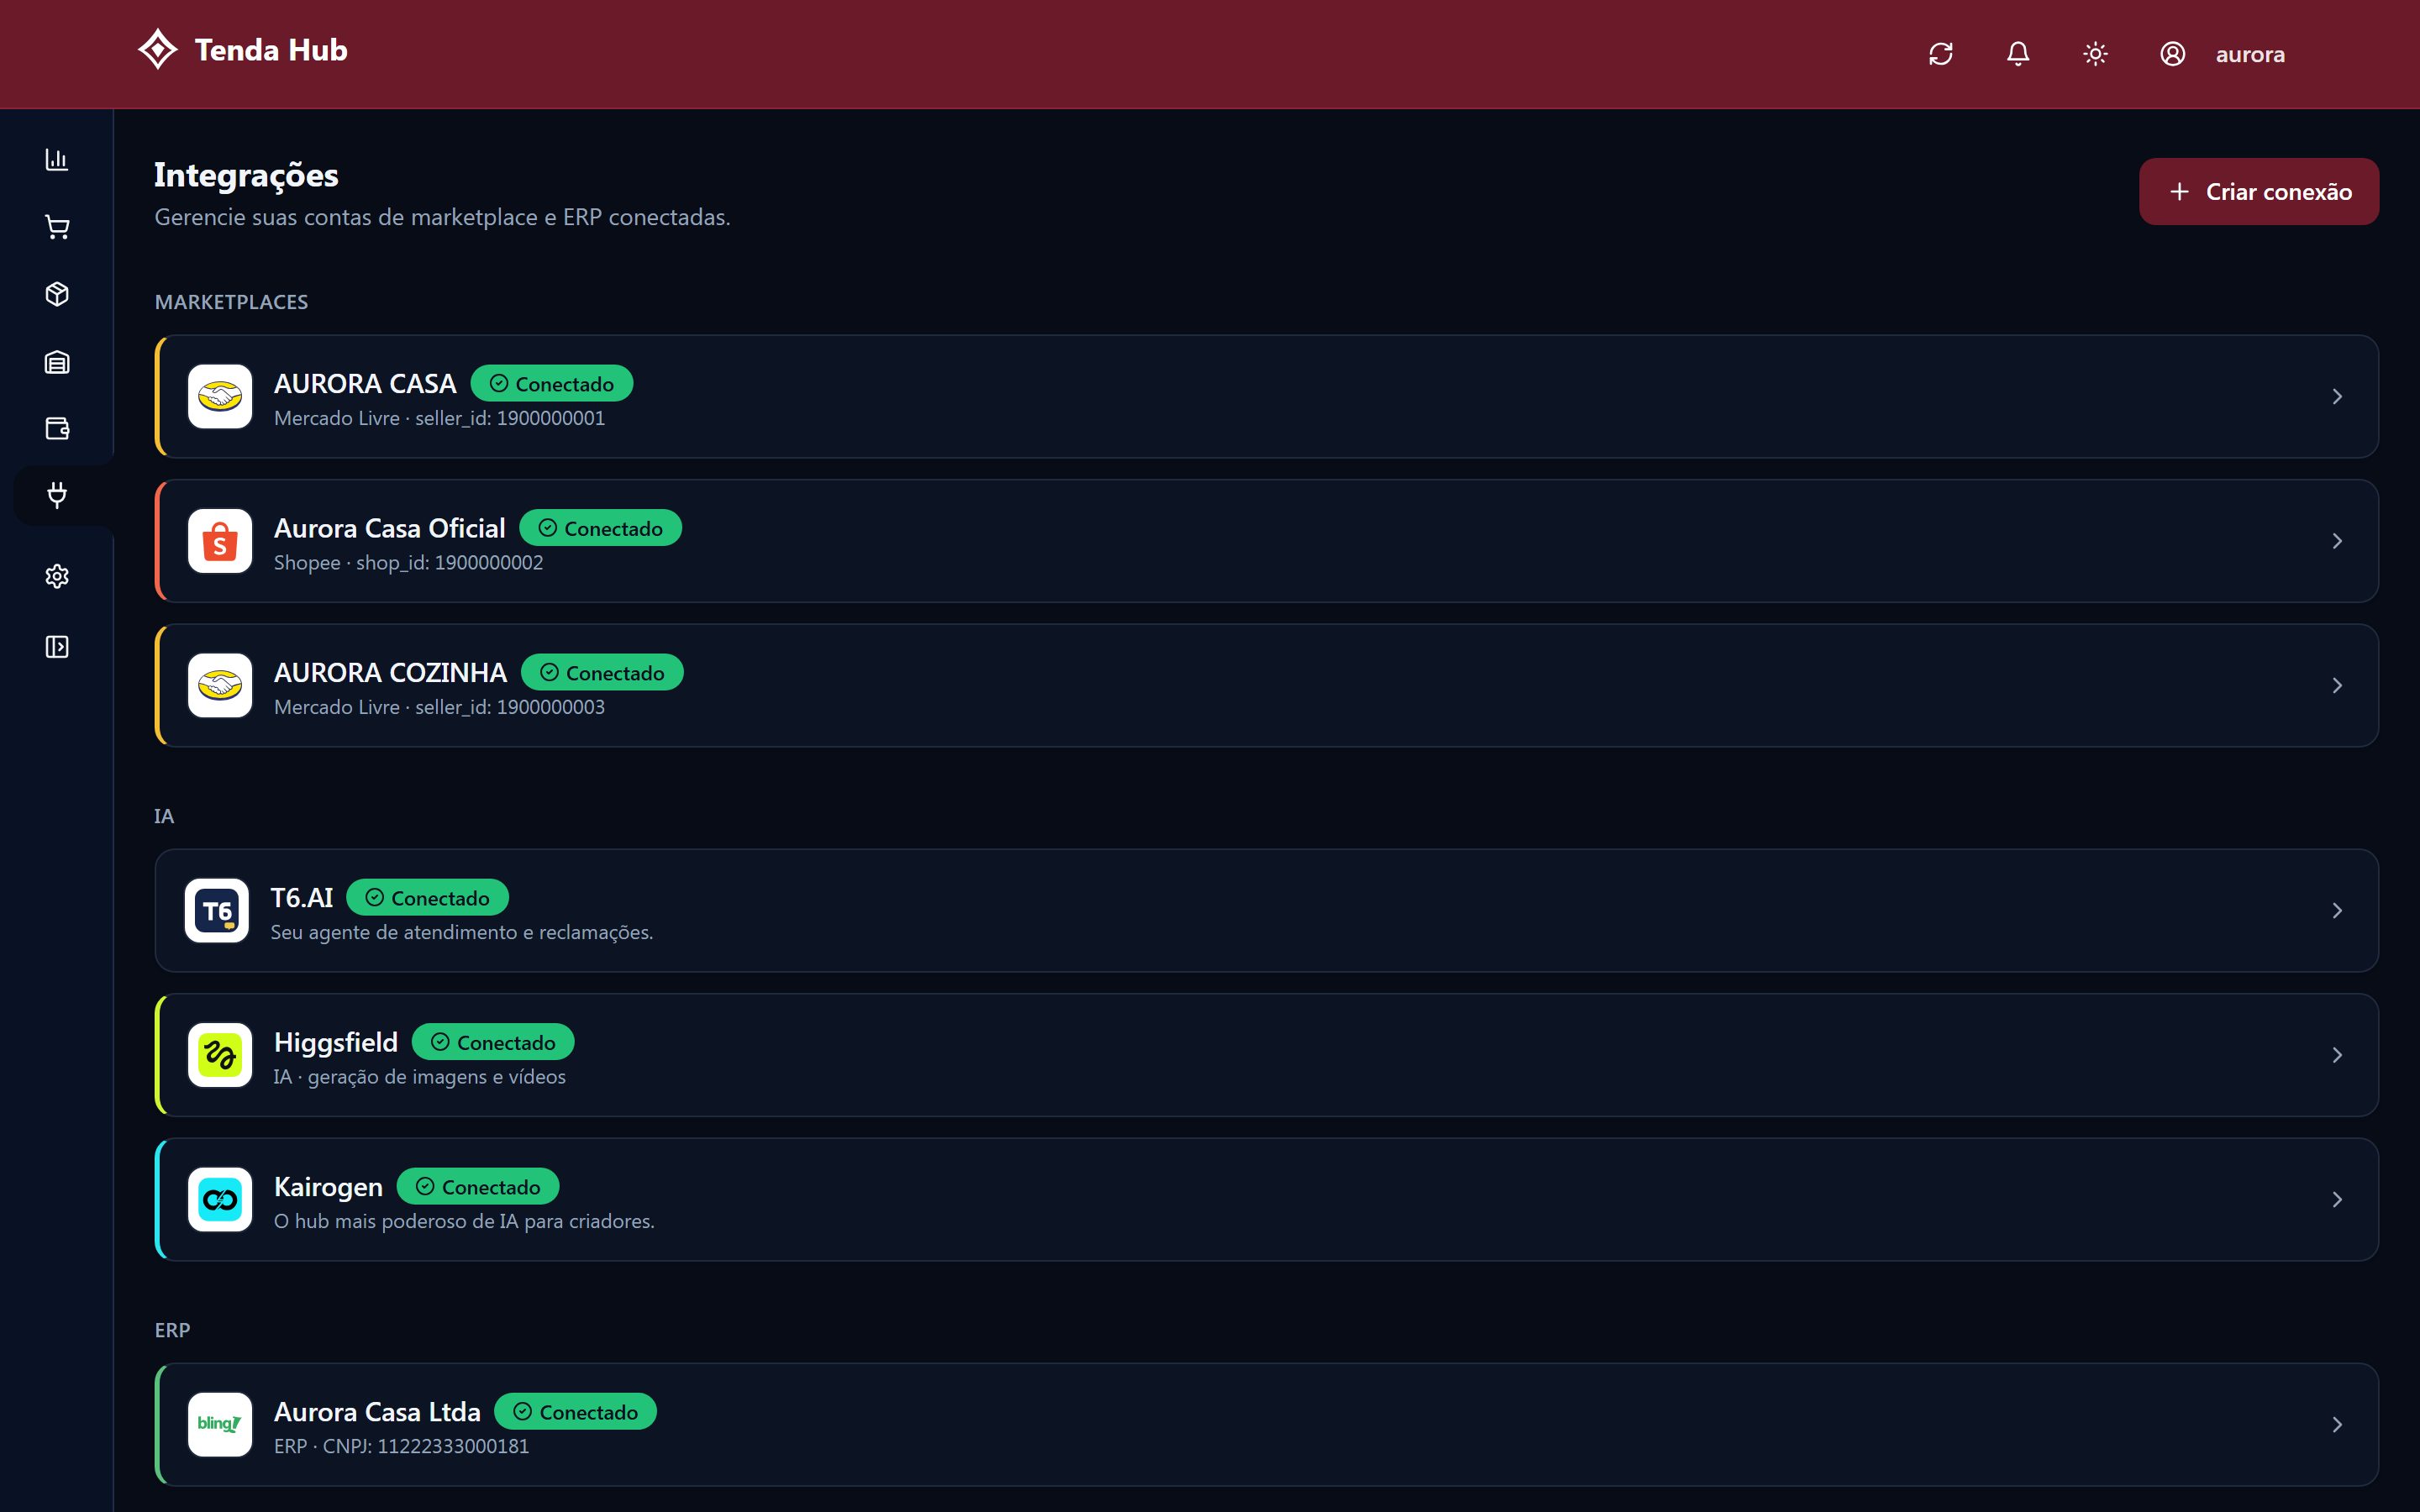The width and height of the screenshot is (2420, 1512).
Task: Select the Kairogen integration name
Action: point(328,1188)
